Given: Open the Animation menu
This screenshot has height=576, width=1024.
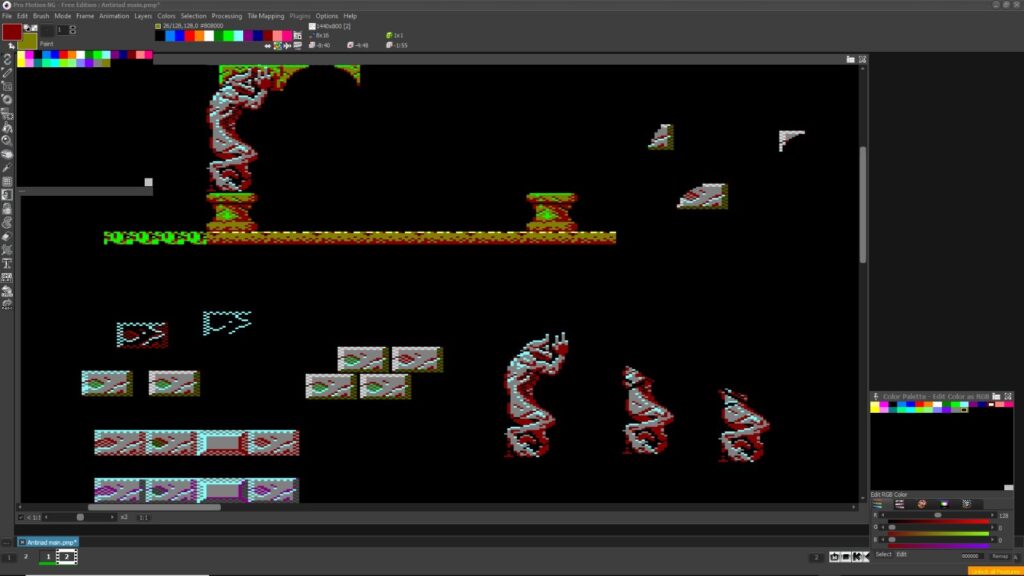Looking at the screenshot, I should point(114,16).
